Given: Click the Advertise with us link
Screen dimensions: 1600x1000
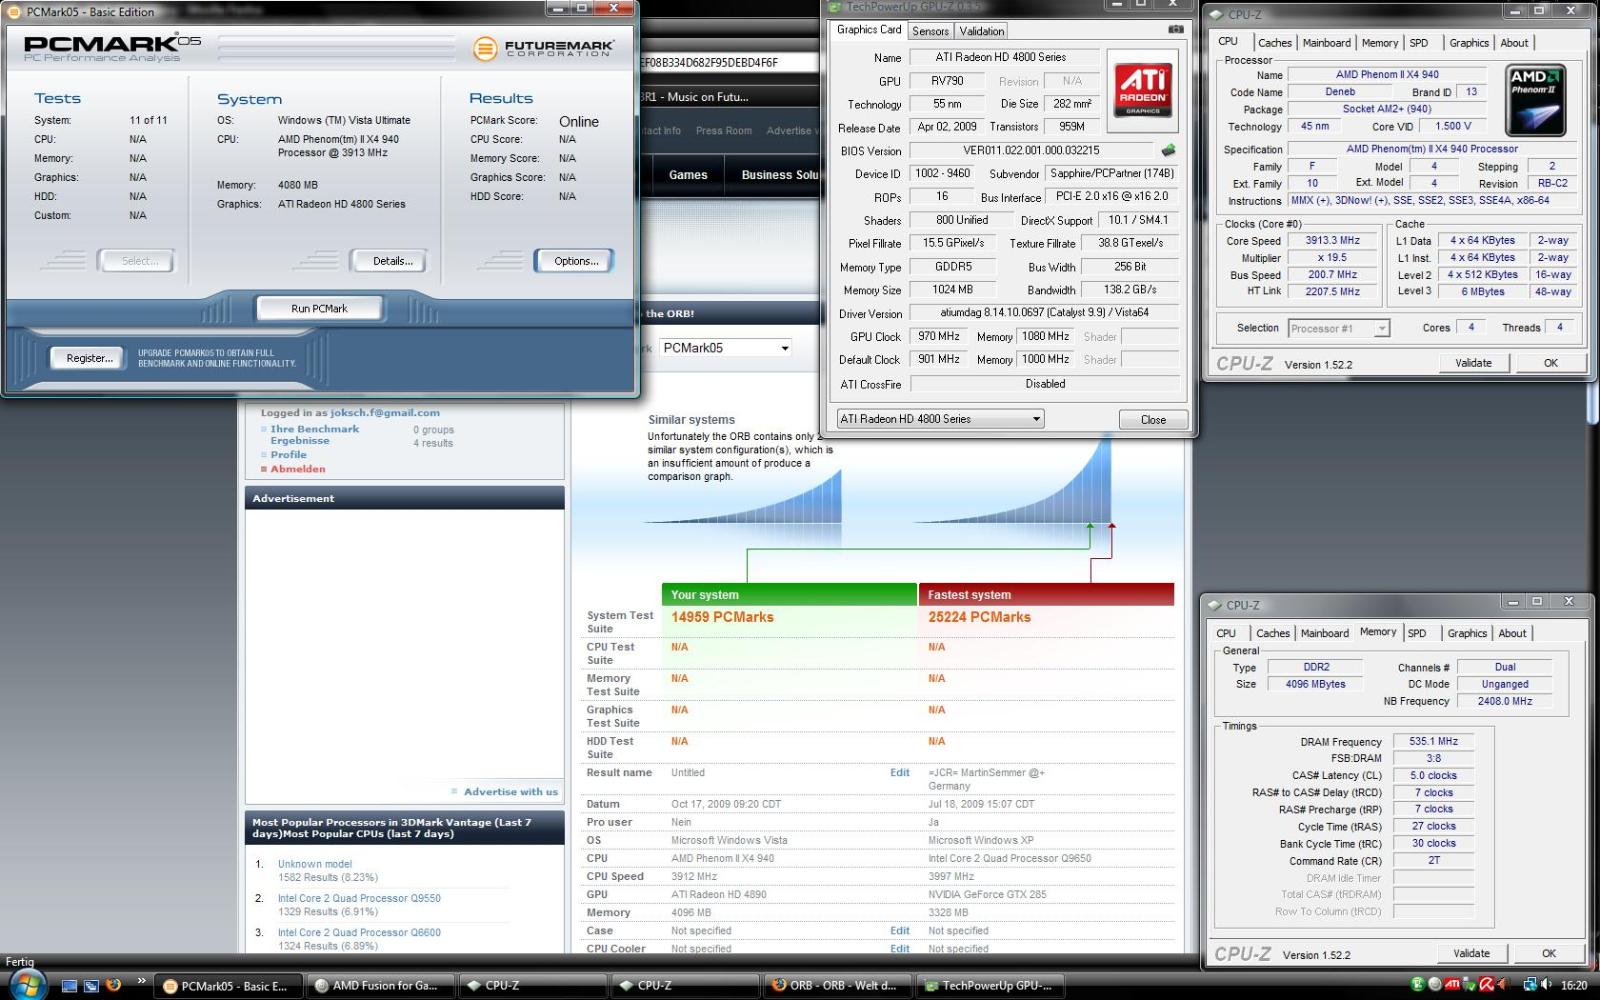Looking at the screenshot, I should coord(510,792).
